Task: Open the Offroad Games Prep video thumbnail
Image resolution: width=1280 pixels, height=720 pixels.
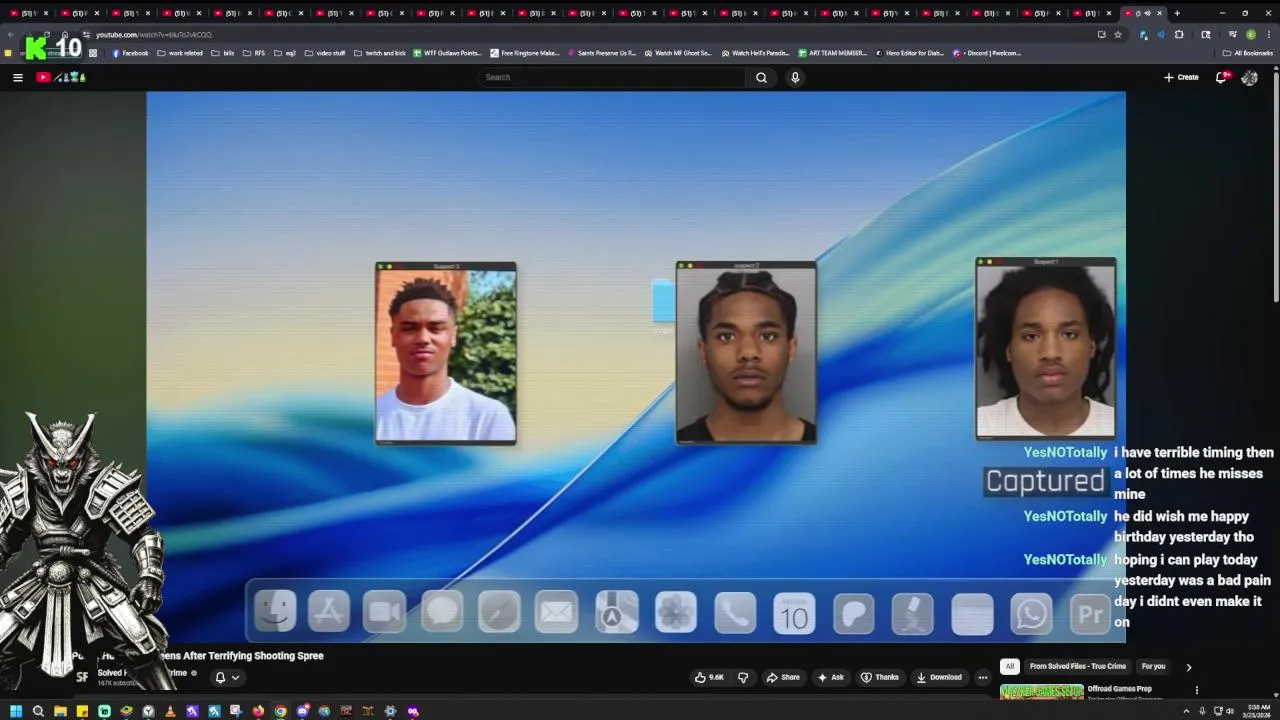Action: 1042,691
